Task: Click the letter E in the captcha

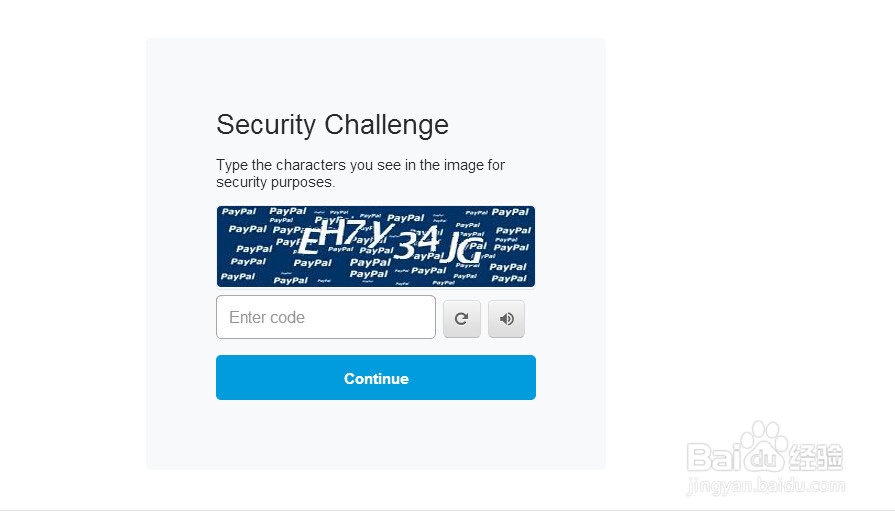Action: [309, 241]
